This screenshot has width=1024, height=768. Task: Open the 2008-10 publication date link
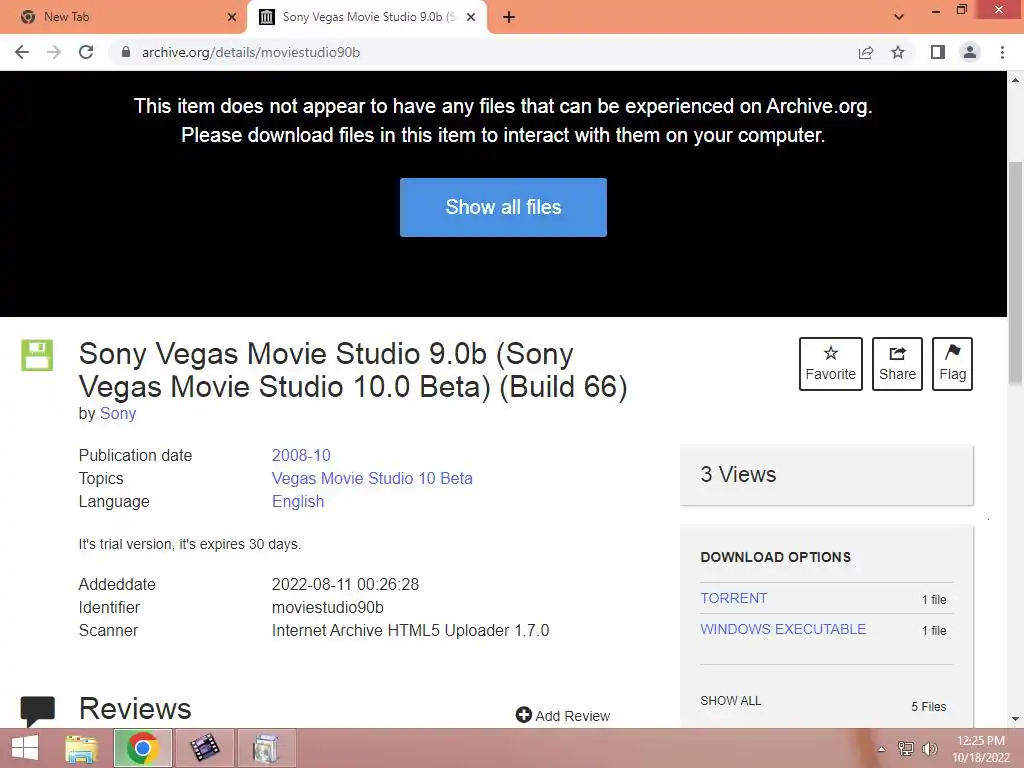point(301,455)
